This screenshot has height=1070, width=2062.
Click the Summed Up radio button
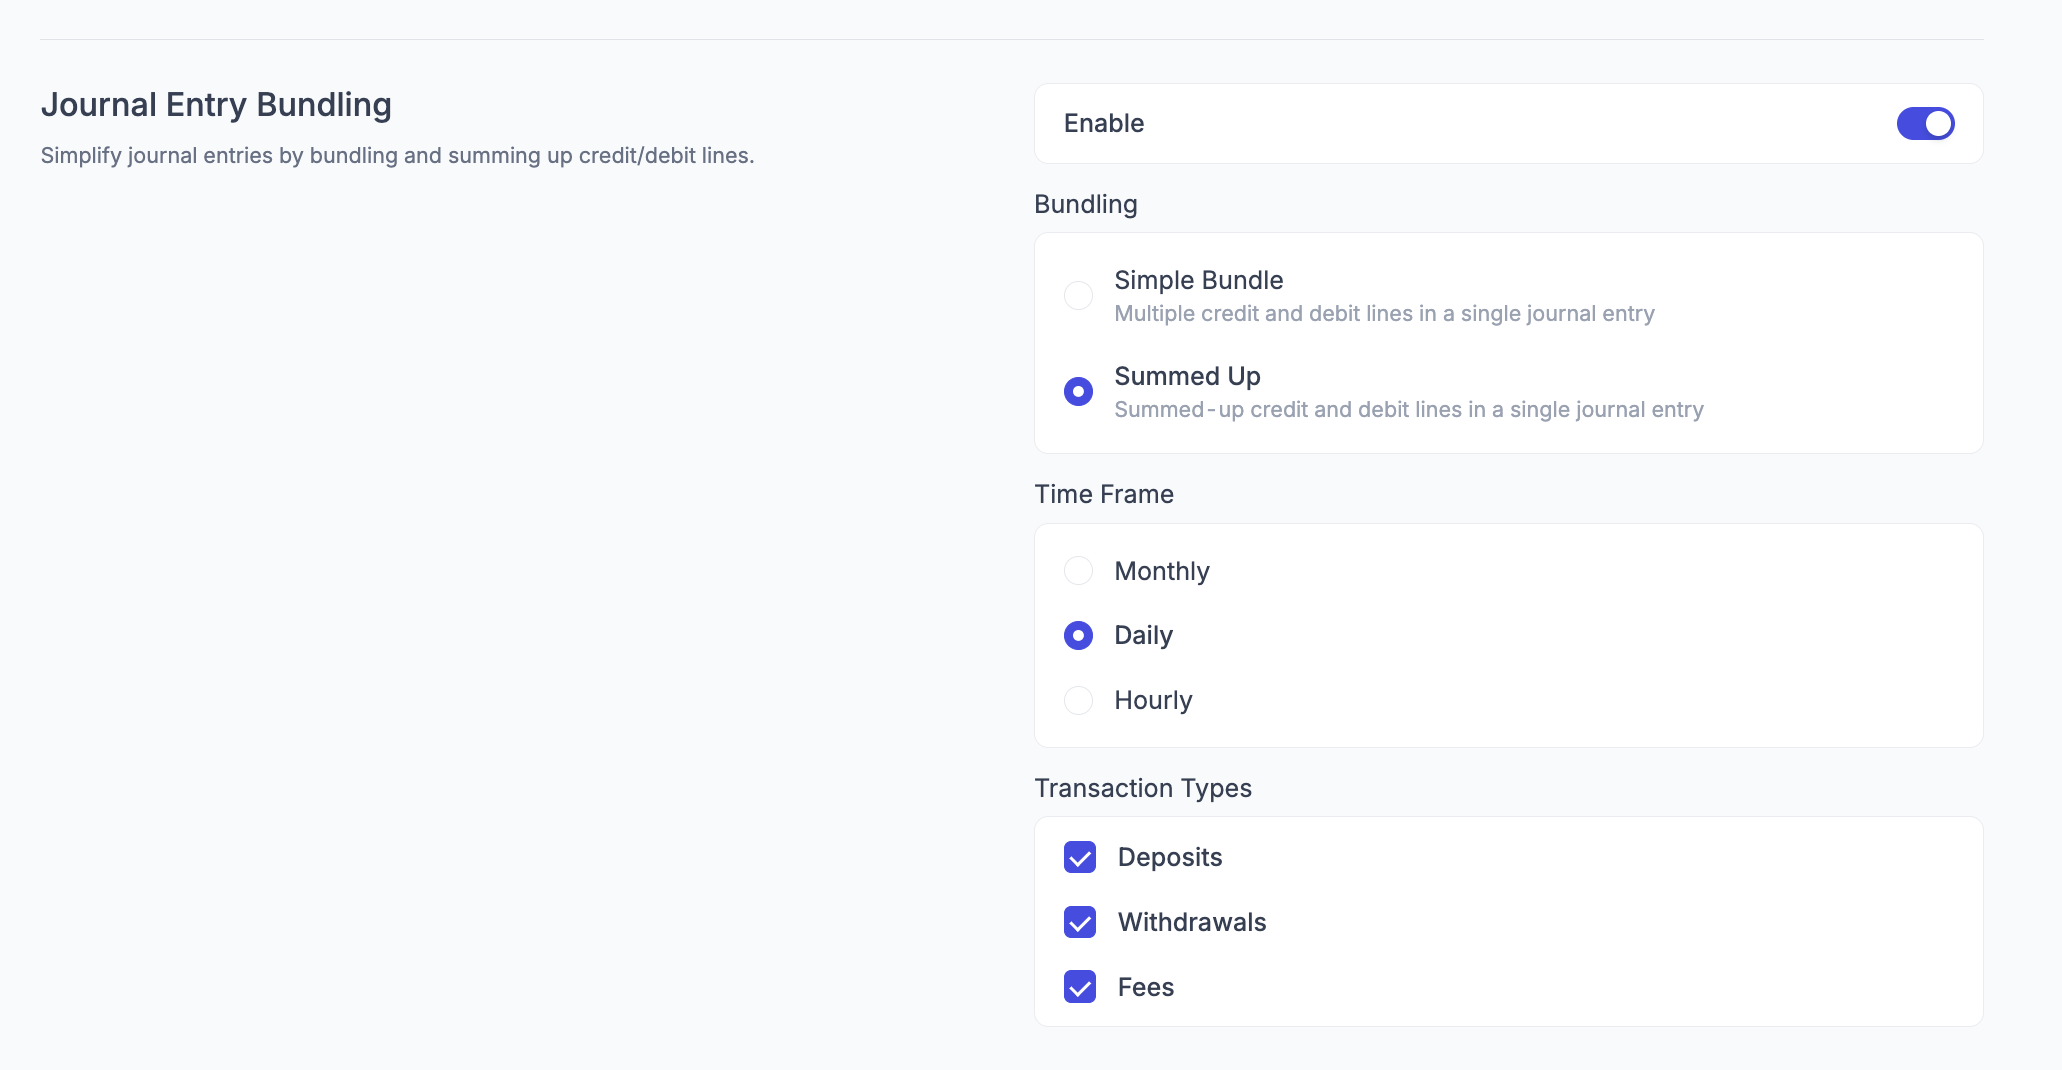point(1078,391)
